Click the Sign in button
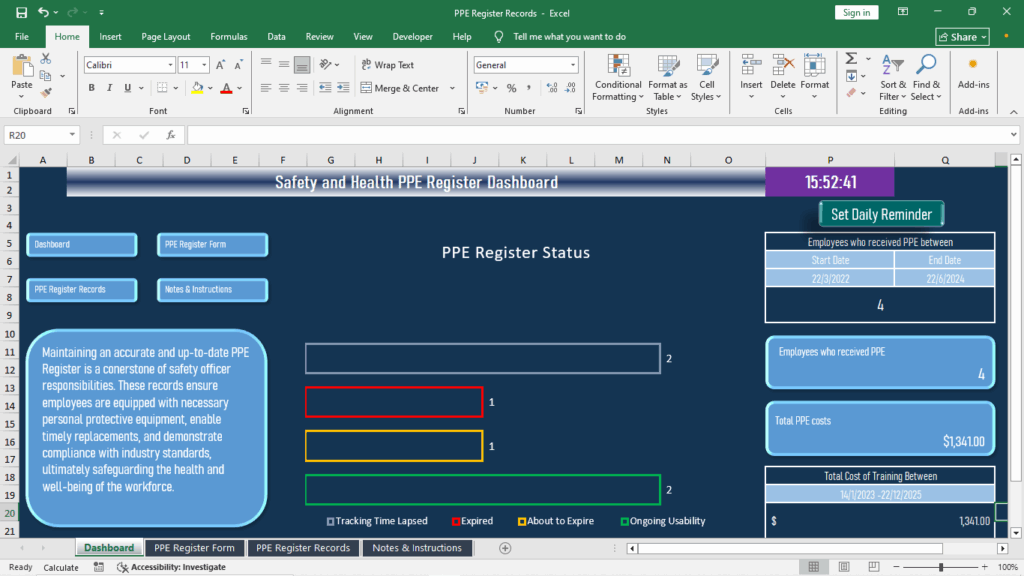1024x576 pixels. 856,12
